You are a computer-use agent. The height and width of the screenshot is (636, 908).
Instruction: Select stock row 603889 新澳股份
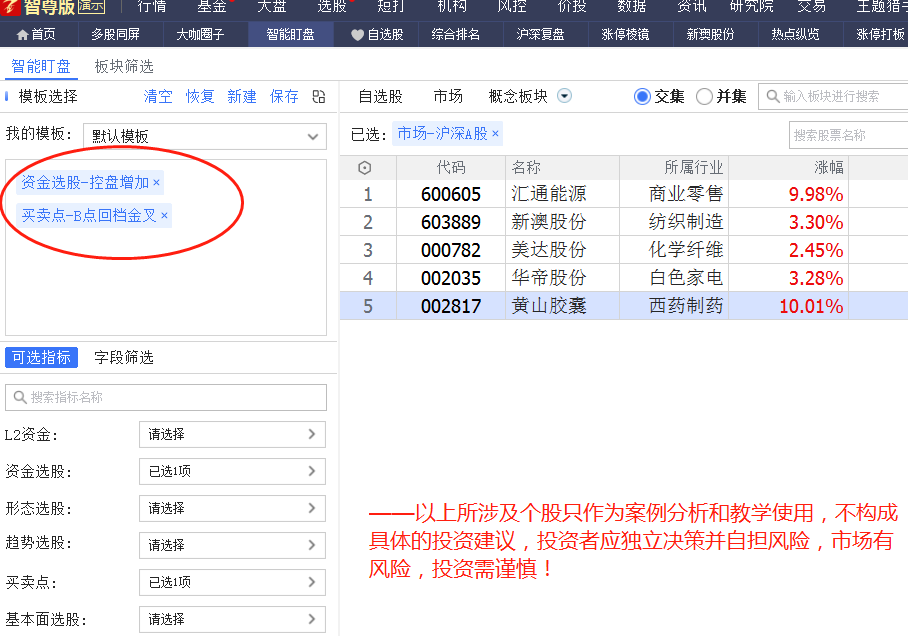624,222
